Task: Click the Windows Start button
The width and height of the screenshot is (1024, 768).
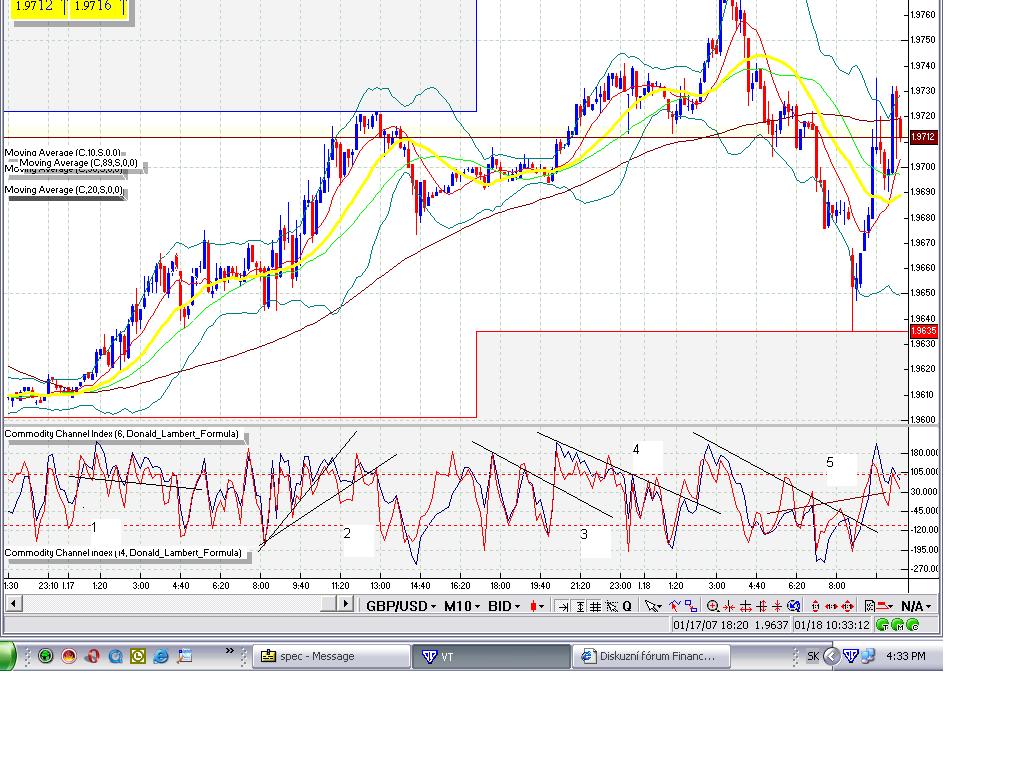Action: point(8,656)
